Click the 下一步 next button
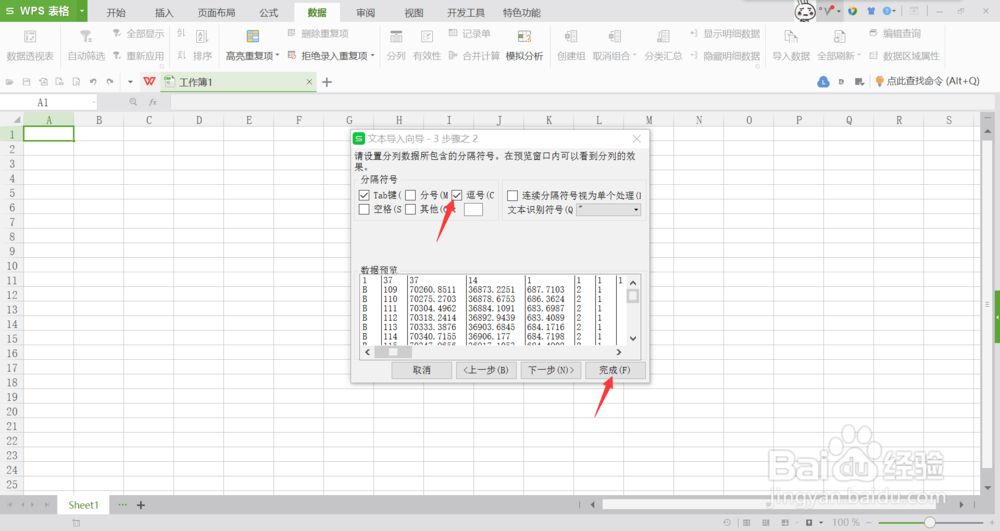This screenshot has height=531, width=1000. [551, 370]
